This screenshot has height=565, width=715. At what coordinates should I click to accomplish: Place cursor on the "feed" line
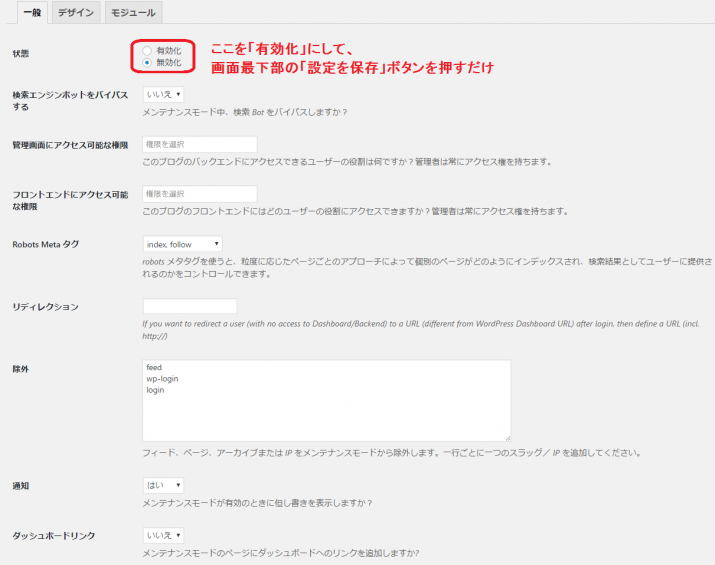tap(154, 368)
